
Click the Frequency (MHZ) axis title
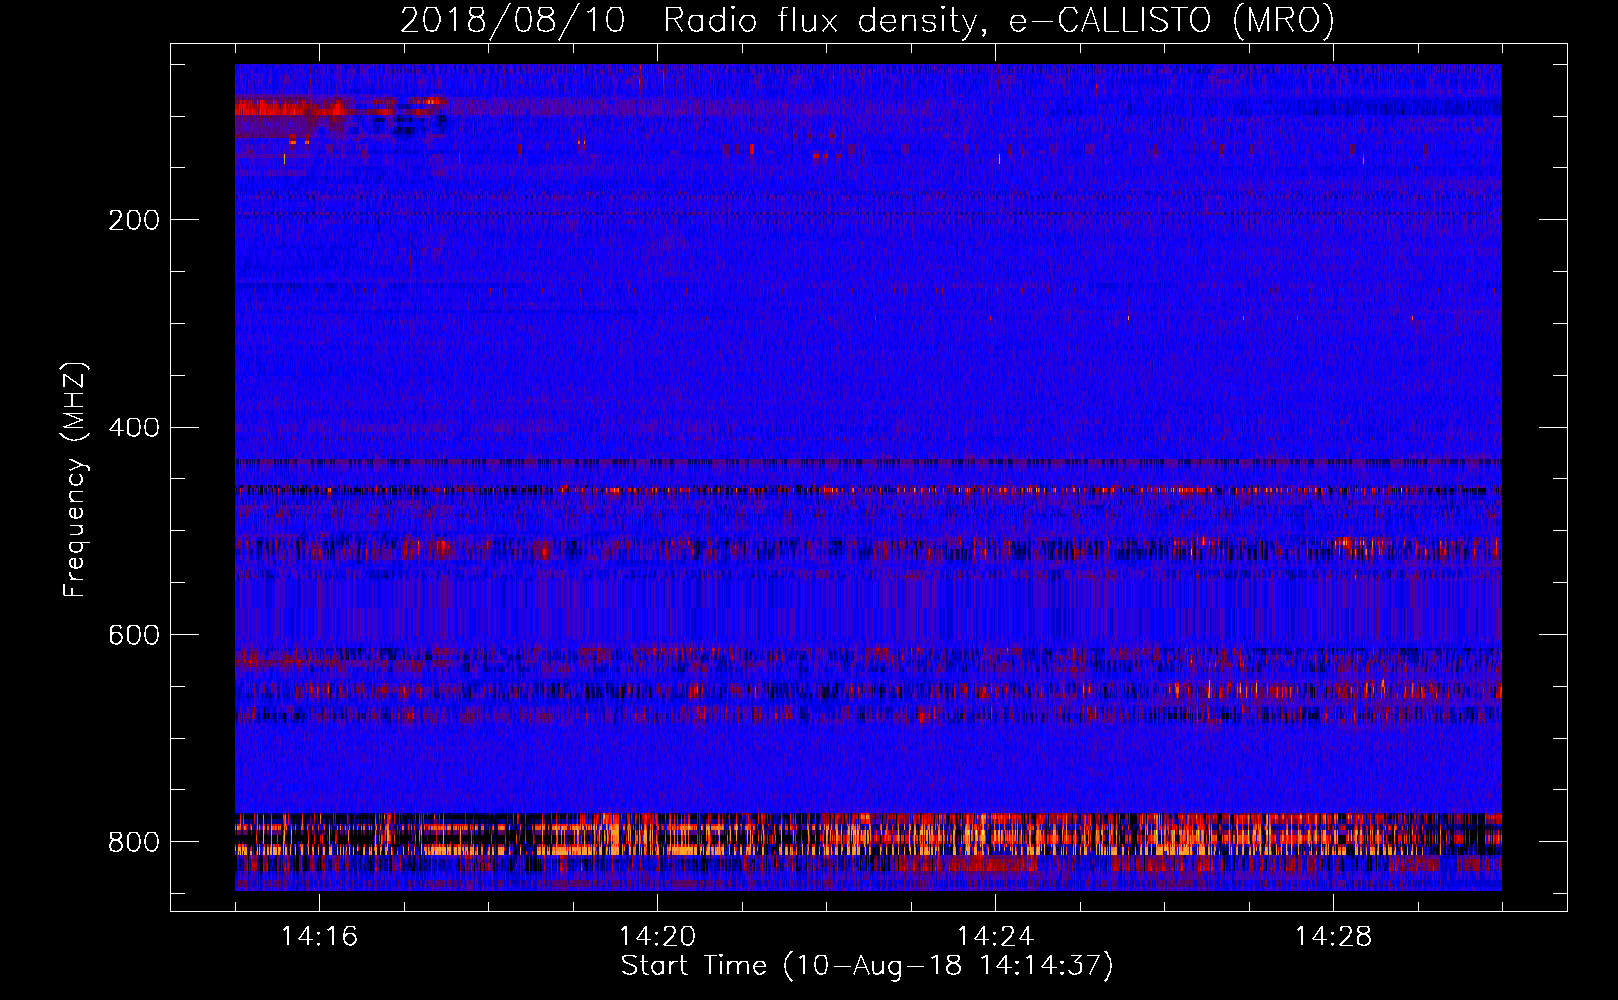point(75,479)
